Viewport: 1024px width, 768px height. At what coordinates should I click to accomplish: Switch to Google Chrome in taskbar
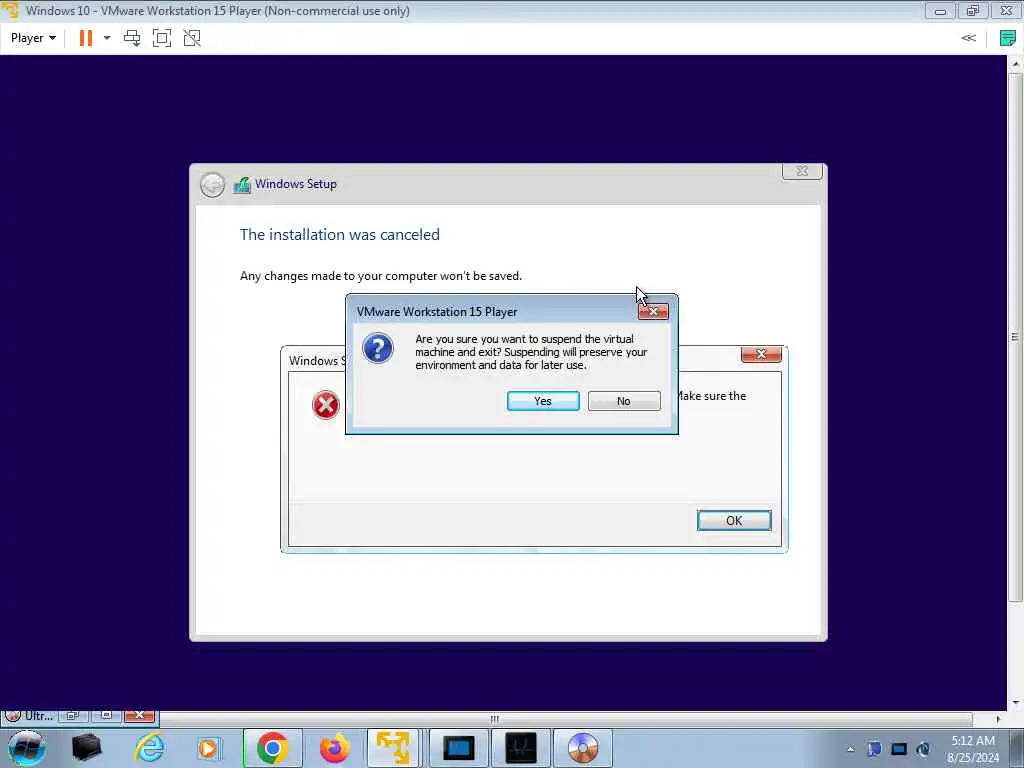click(x=272, y=748)
